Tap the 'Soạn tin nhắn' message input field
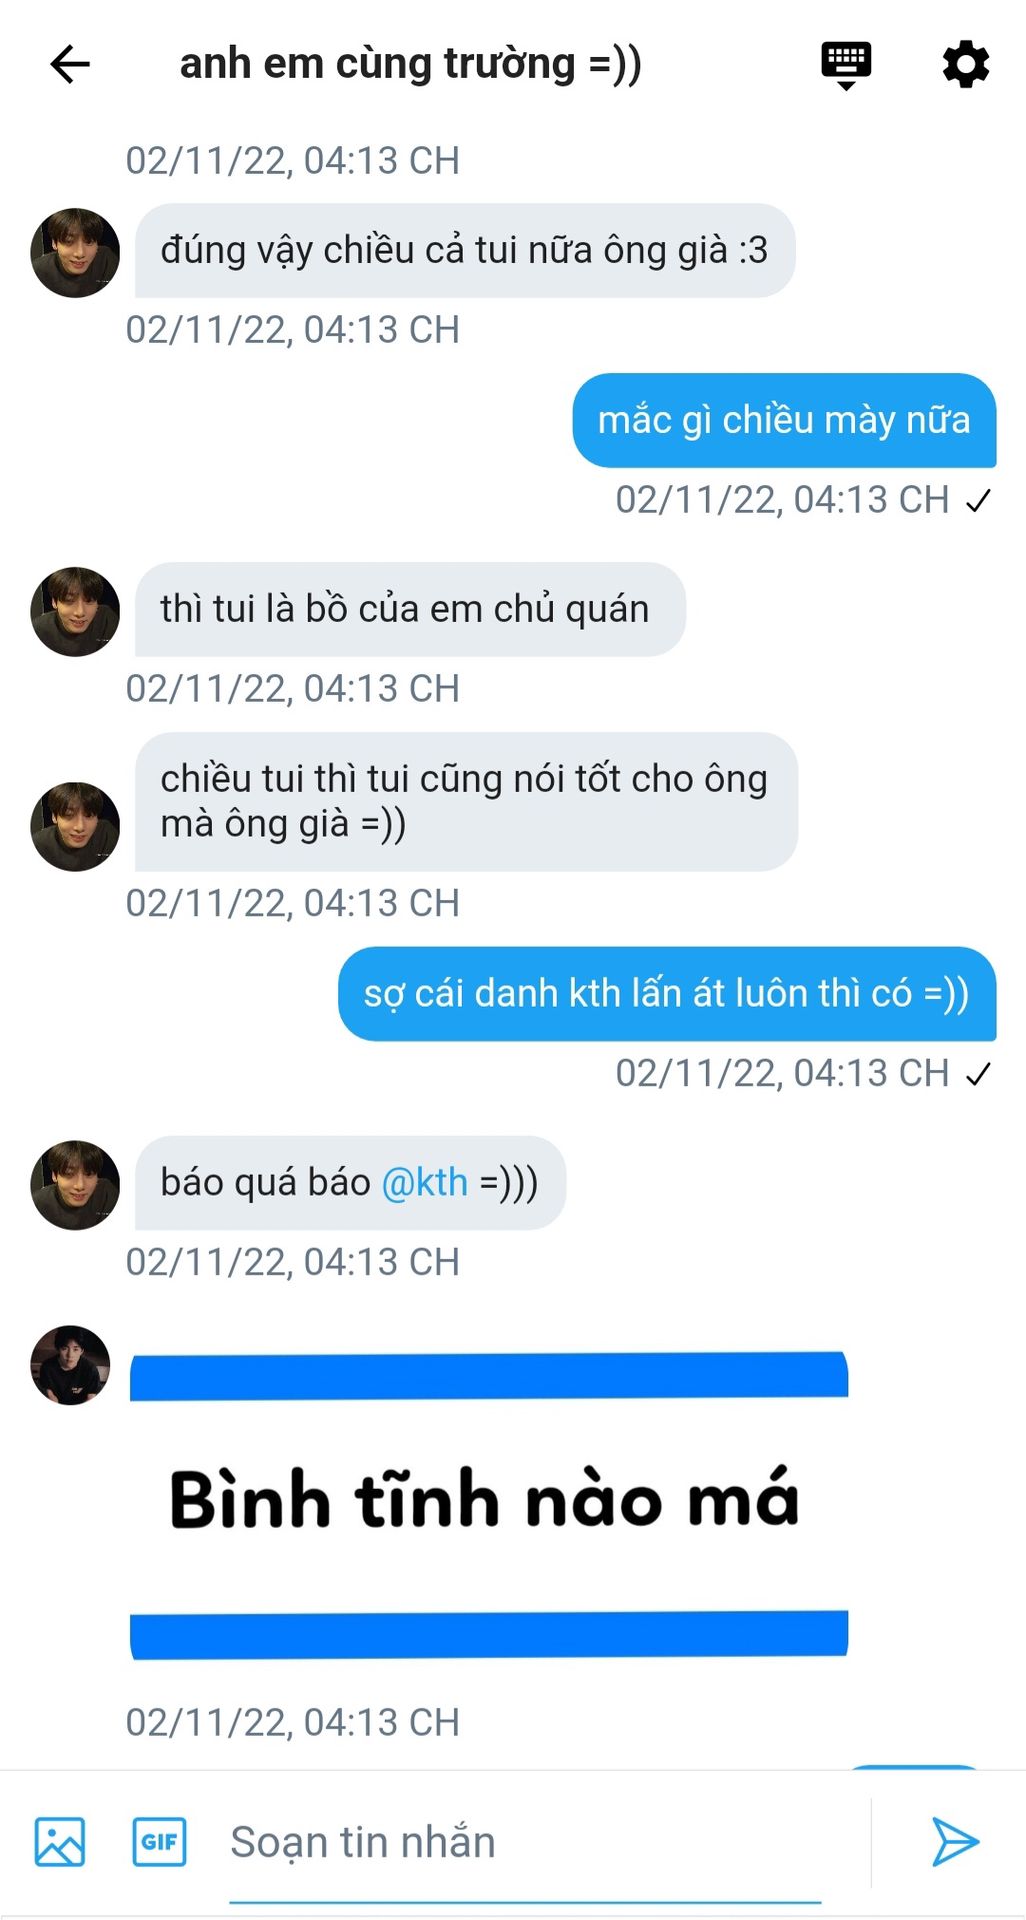 click(525, 1842)
